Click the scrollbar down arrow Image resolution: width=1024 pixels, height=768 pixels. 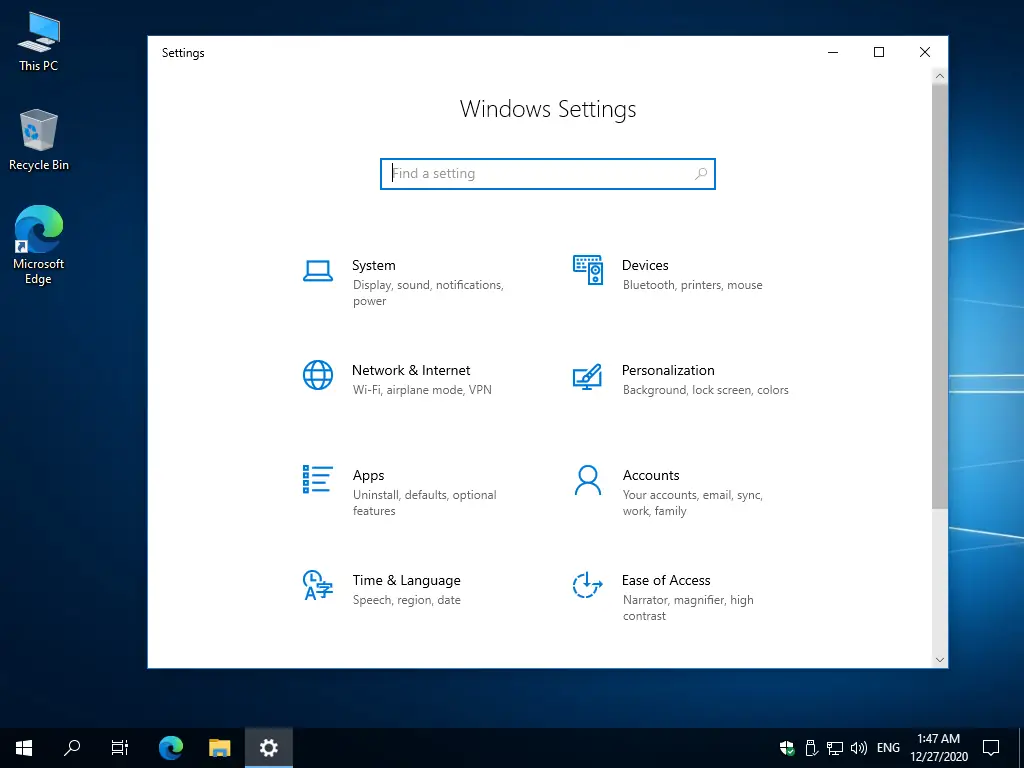[940, 660]
